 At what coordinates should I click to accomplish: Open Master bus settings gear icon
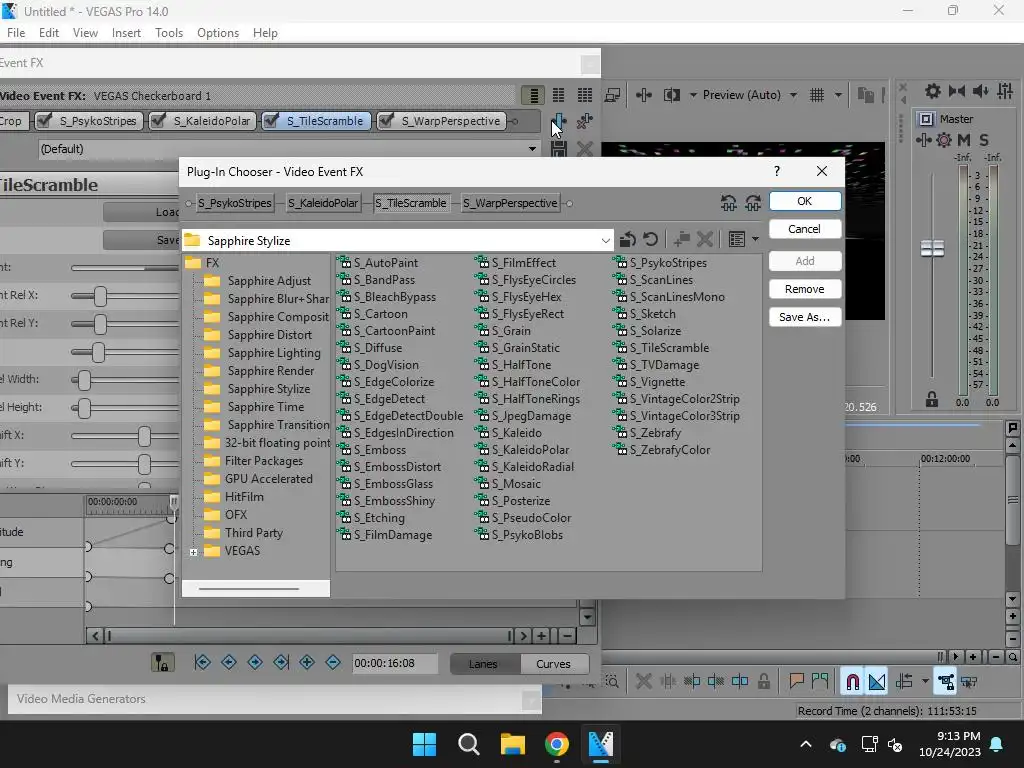[933, 91]
